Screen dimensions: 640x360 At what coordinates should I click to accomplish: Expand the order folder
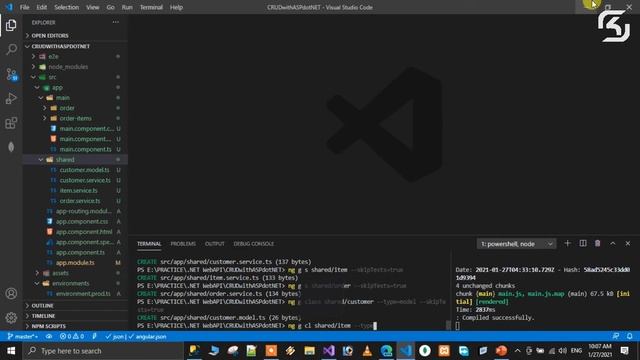click(76, 108)
